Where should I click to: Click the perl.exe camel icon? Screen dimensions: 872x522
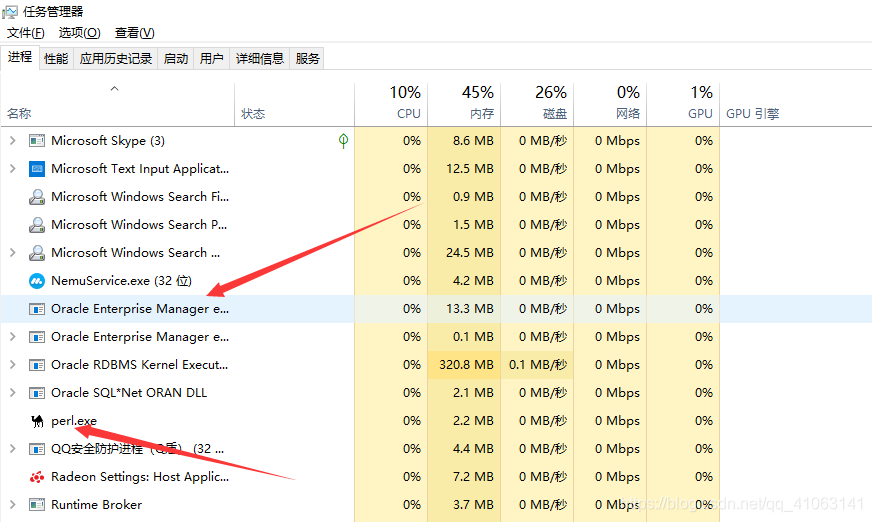point(37,421)
